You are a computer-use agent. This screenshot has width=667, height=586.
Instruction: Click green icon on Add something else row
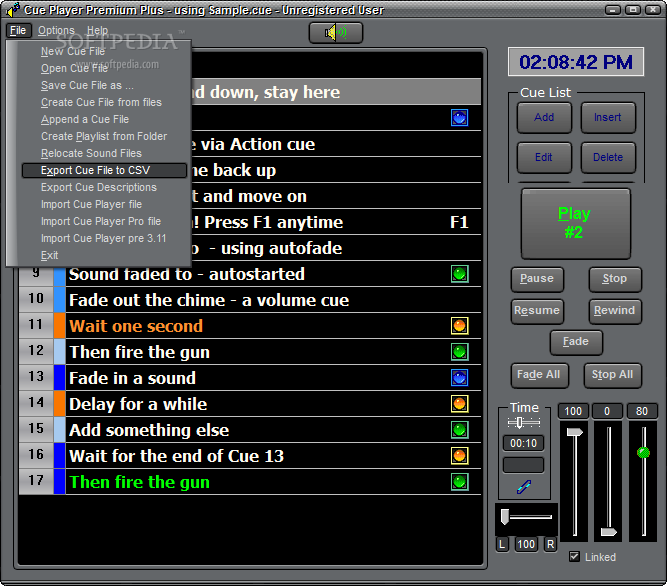pos(459,430)
